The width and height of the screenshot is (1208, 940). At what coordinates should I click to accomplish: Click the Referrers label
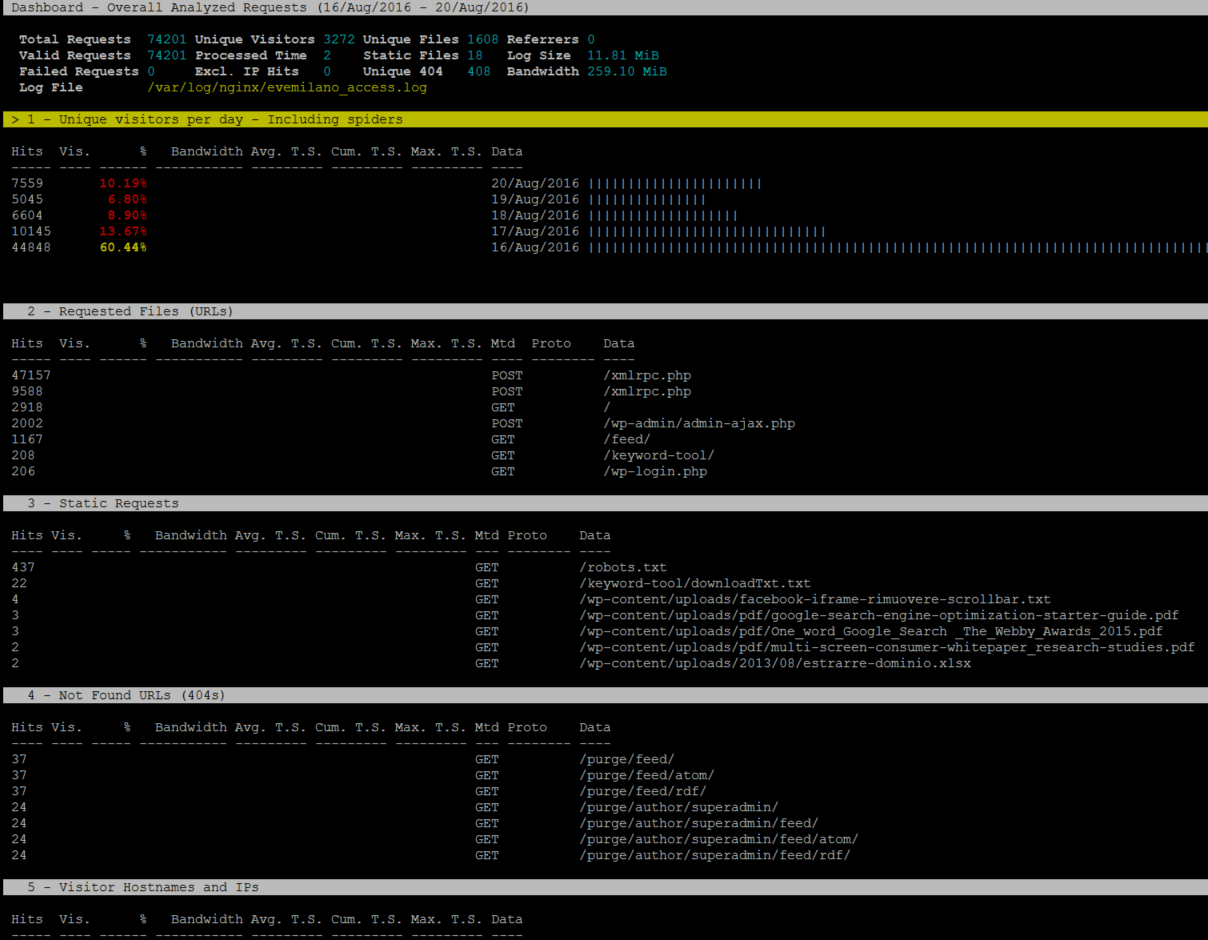tap(543, 40)
